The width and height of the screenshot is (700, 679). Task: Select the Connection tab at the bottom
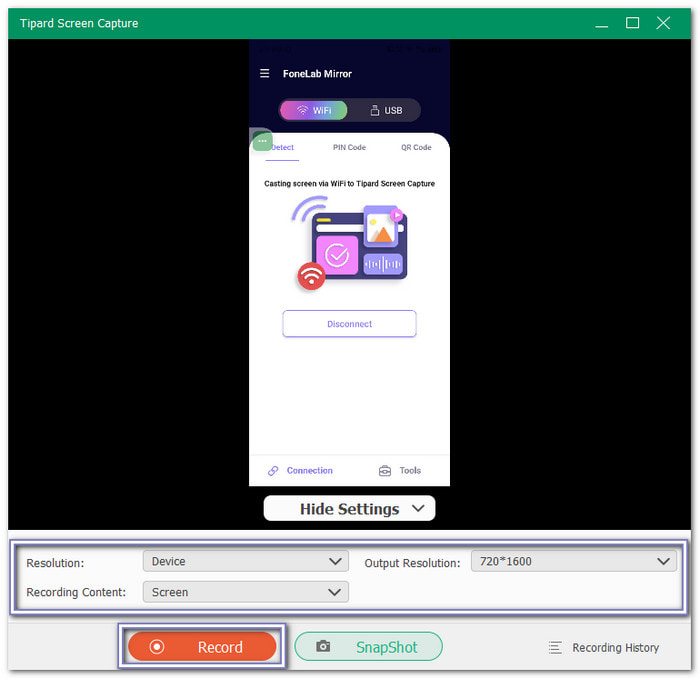300,471
